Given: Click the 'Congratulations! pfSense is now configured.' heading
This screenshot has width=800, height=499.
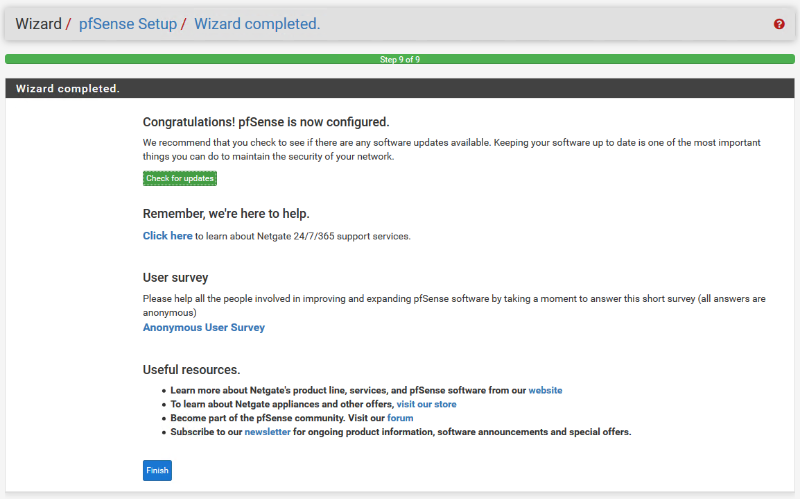Looking at the screenshot, I should (265, 122).
